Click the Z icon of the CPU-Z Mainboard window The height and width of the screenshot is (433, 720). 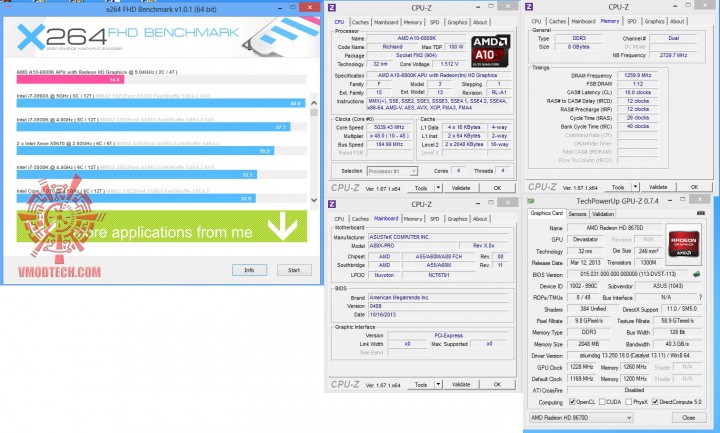coord(332,204)
